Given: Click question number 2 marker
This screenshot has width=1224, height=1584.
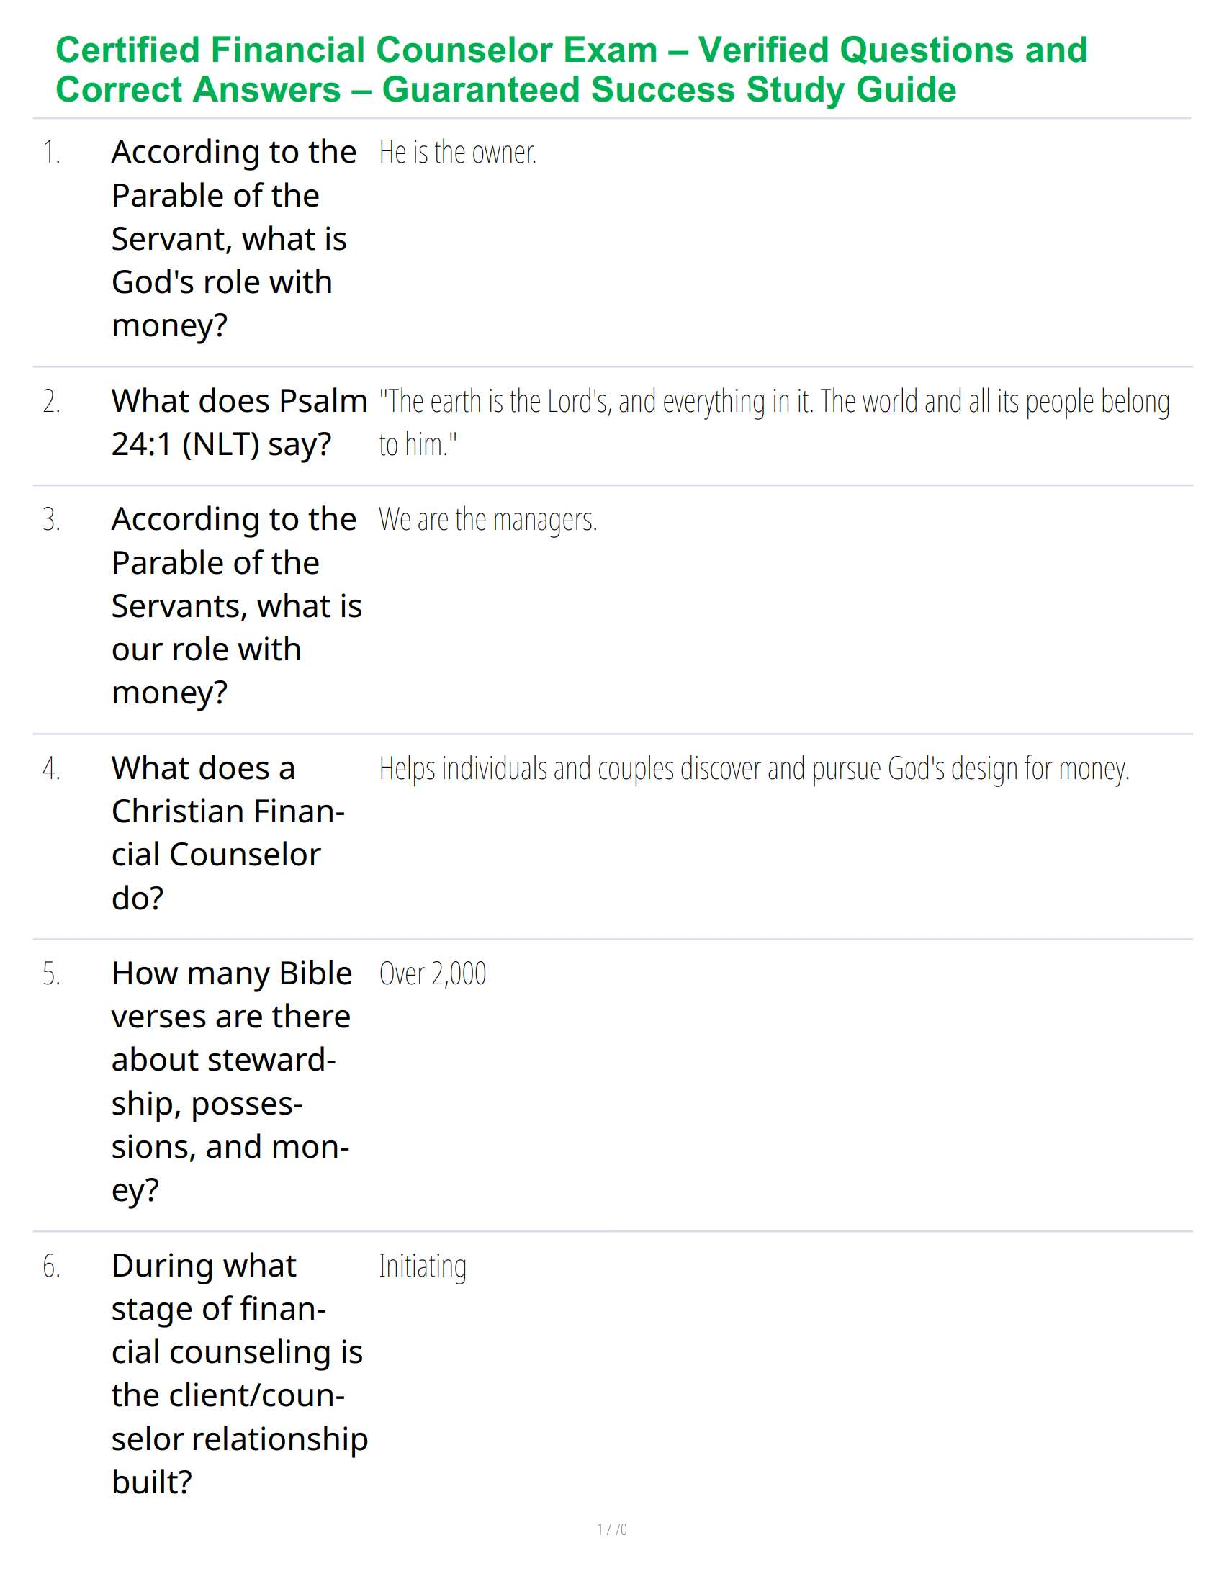Looking at the screenshot, I should 52,402.
